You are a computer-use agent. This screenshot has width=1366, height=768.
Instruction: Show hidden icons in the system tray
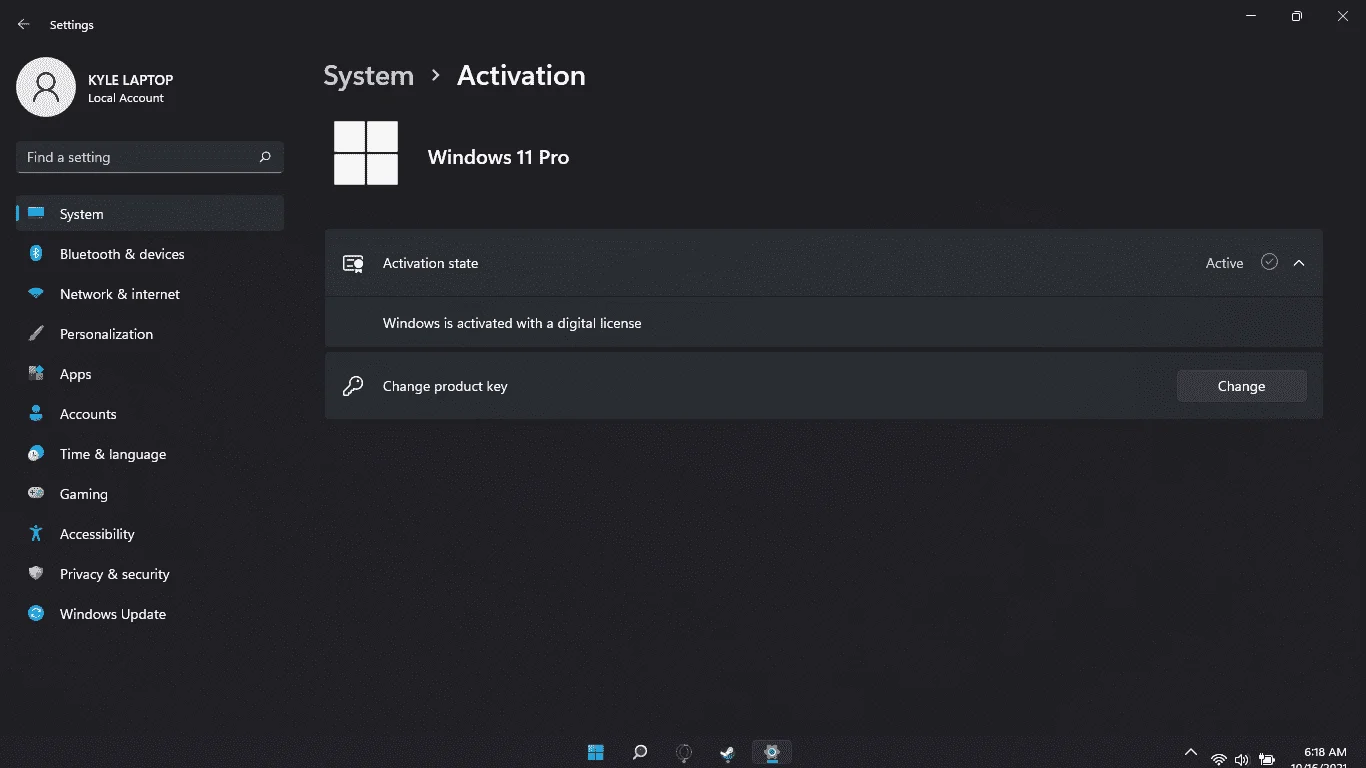click(x=1190, y=752)
